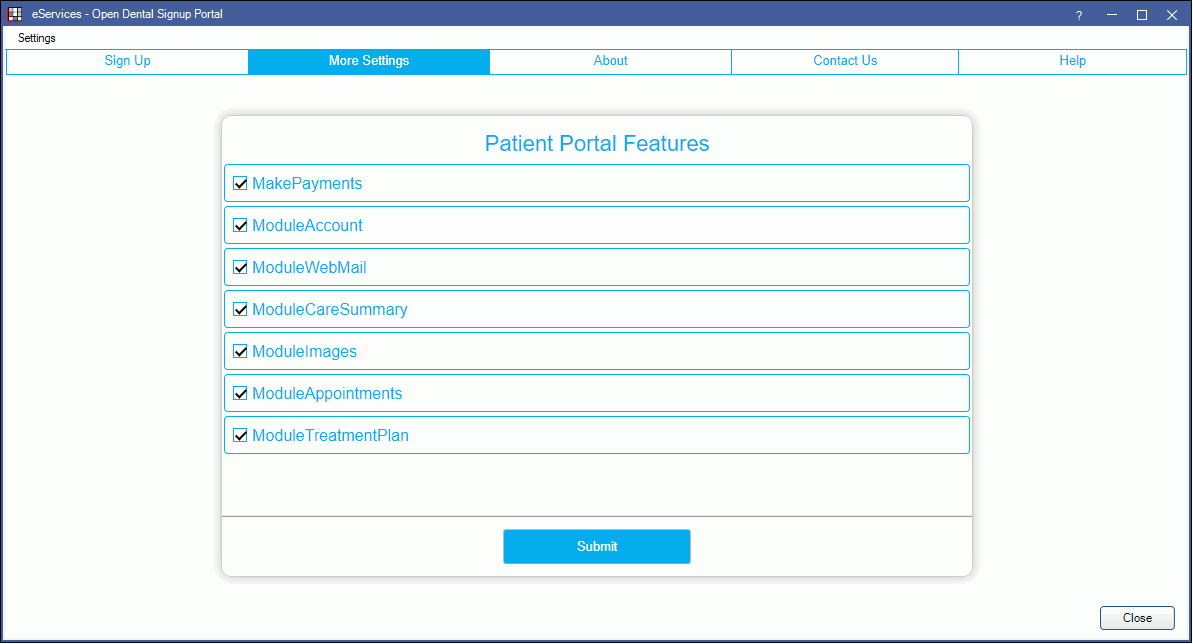Click the window title 'eServices - Open Dental Signup Portal'

(127, 14)
